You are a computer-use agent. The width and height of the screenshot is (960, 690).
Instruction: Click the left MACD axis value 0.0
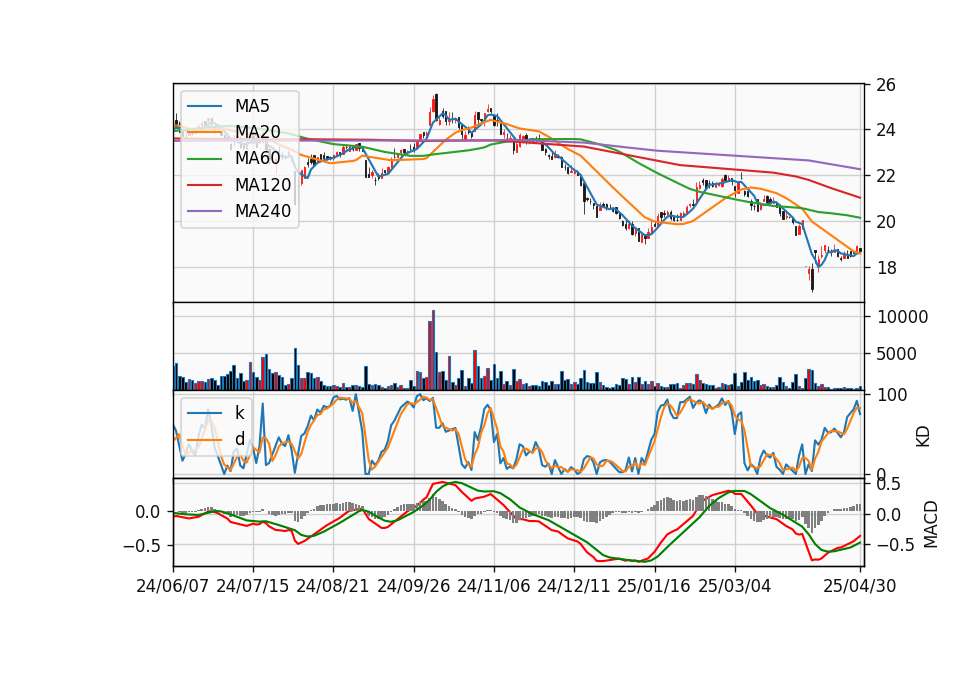(x=148, y=512)
